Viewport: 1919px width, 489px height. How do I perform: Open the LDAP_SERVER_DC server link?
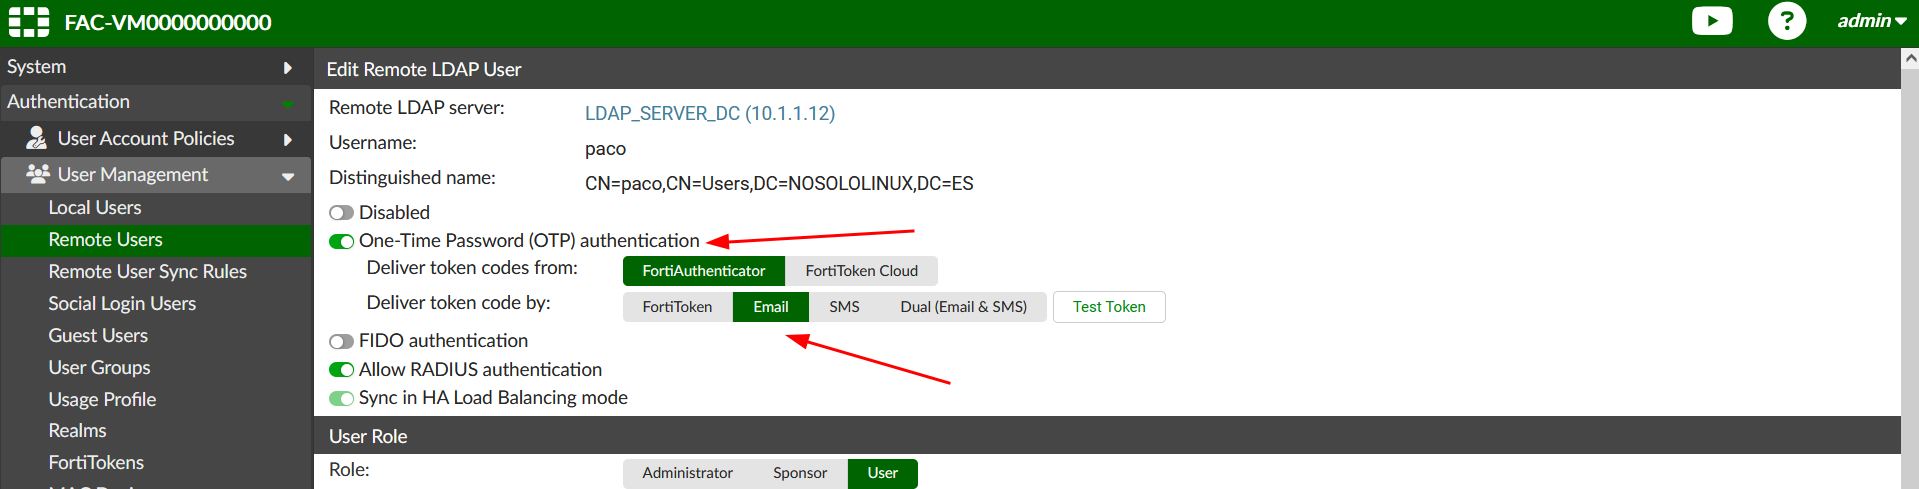(x=709, y=113)
